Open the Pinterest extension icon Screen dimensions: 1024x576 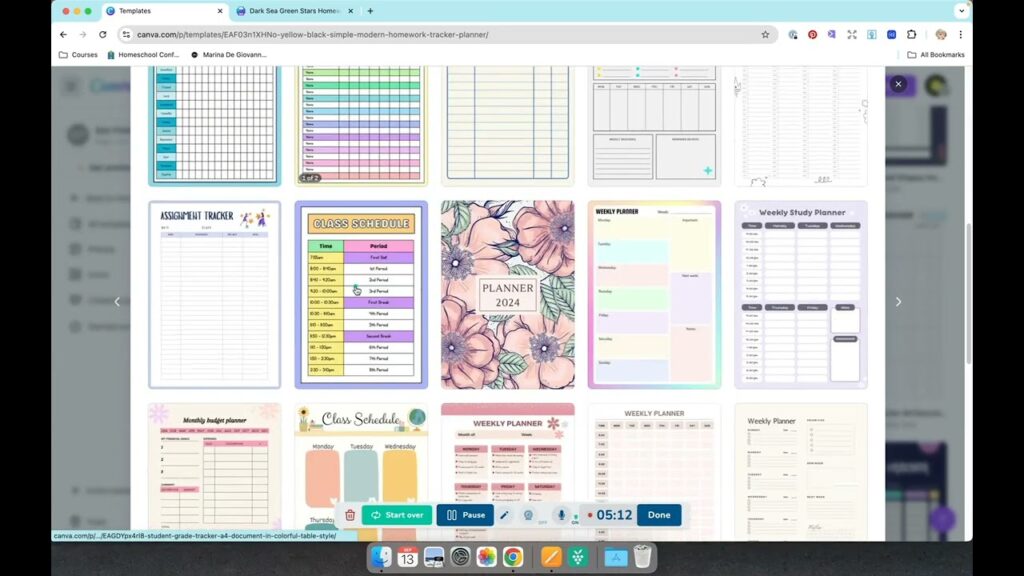813,34
